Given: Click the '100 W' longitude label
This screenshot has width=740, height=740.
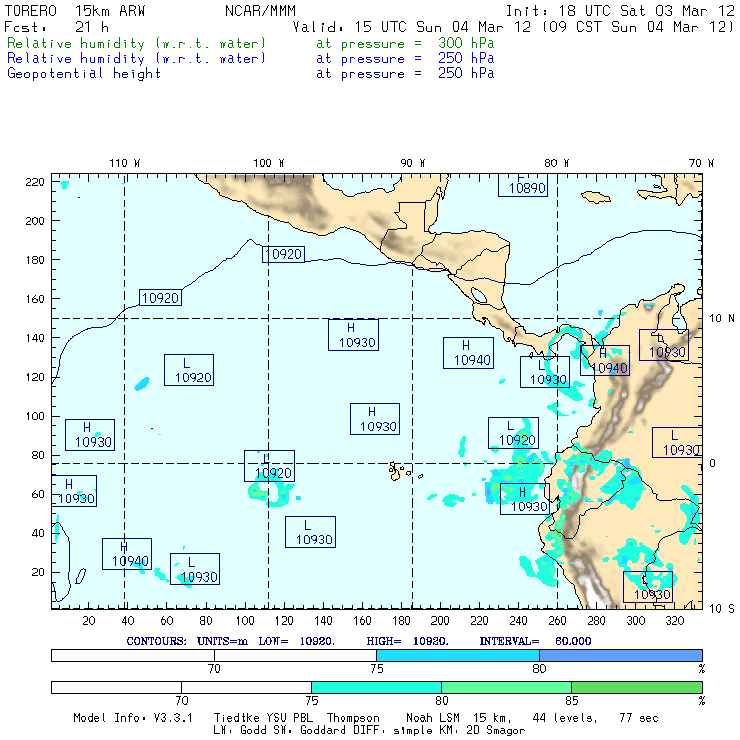Looking at the screenshot, I should (269, 163).
